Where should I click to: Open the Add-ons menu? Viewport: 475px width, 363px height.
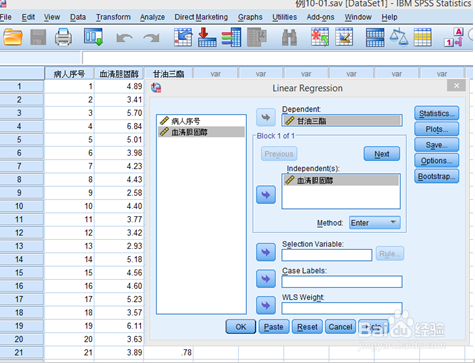(x=320, y=17)
